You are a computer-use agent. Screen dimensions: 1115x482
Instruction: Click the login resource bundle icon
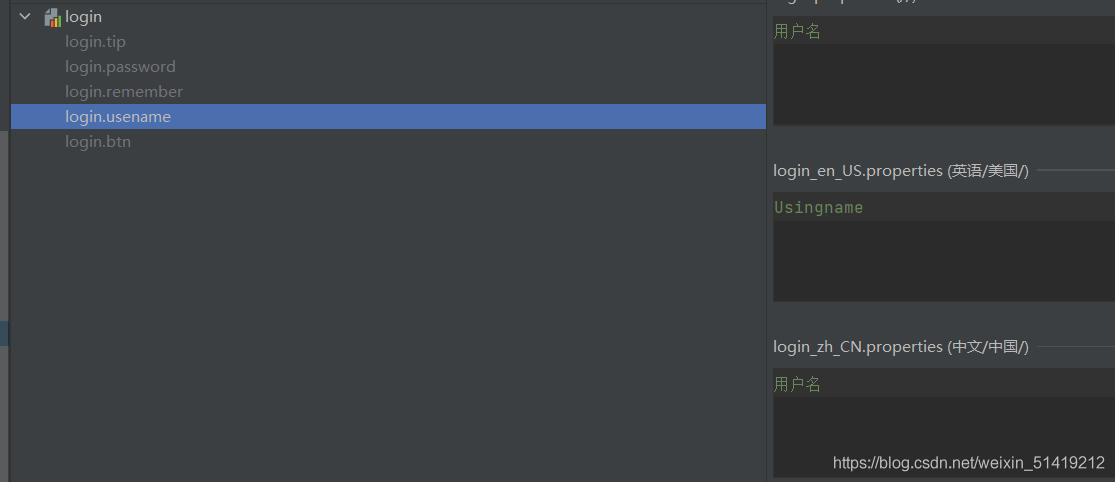coord(53,17)
